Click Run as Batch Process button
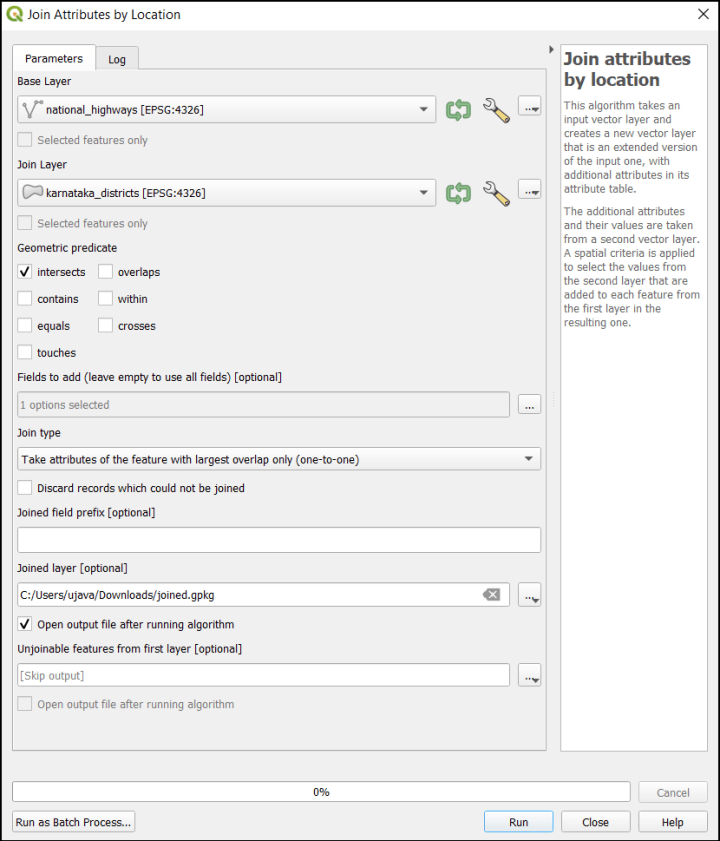This screenshot has width=720, height=841. 74,822
